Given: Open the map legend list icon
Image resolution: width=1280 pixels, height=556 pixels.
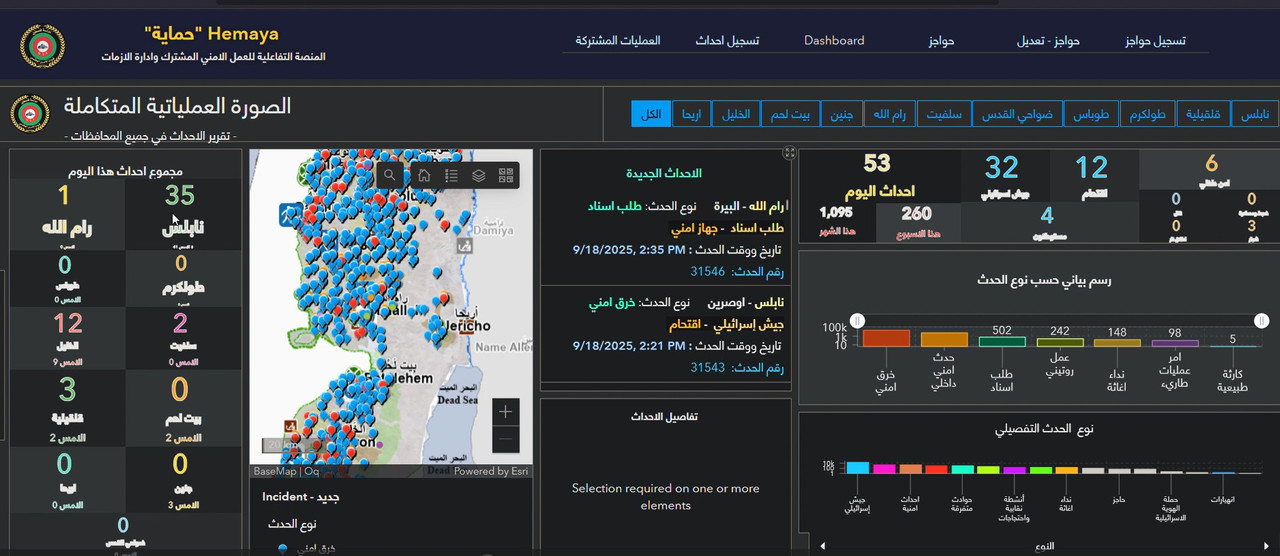Looking at the screenshot, I should click(x=451, y=176).
